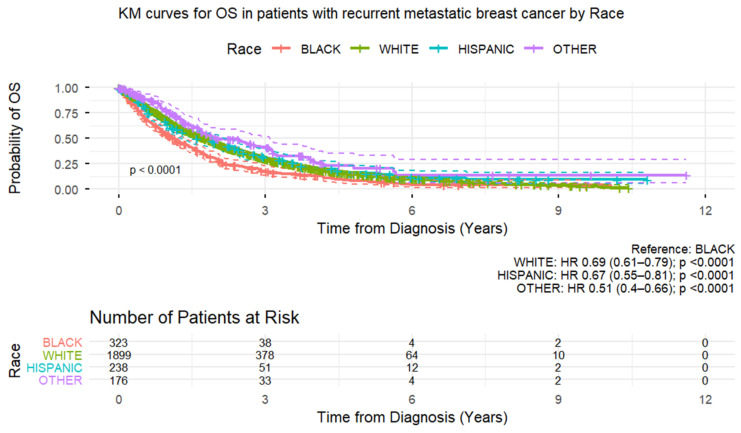The width and height of the screenshot is (741, 433).
Task: Click the green WHITE legend line marker
Action: (359, 49)
